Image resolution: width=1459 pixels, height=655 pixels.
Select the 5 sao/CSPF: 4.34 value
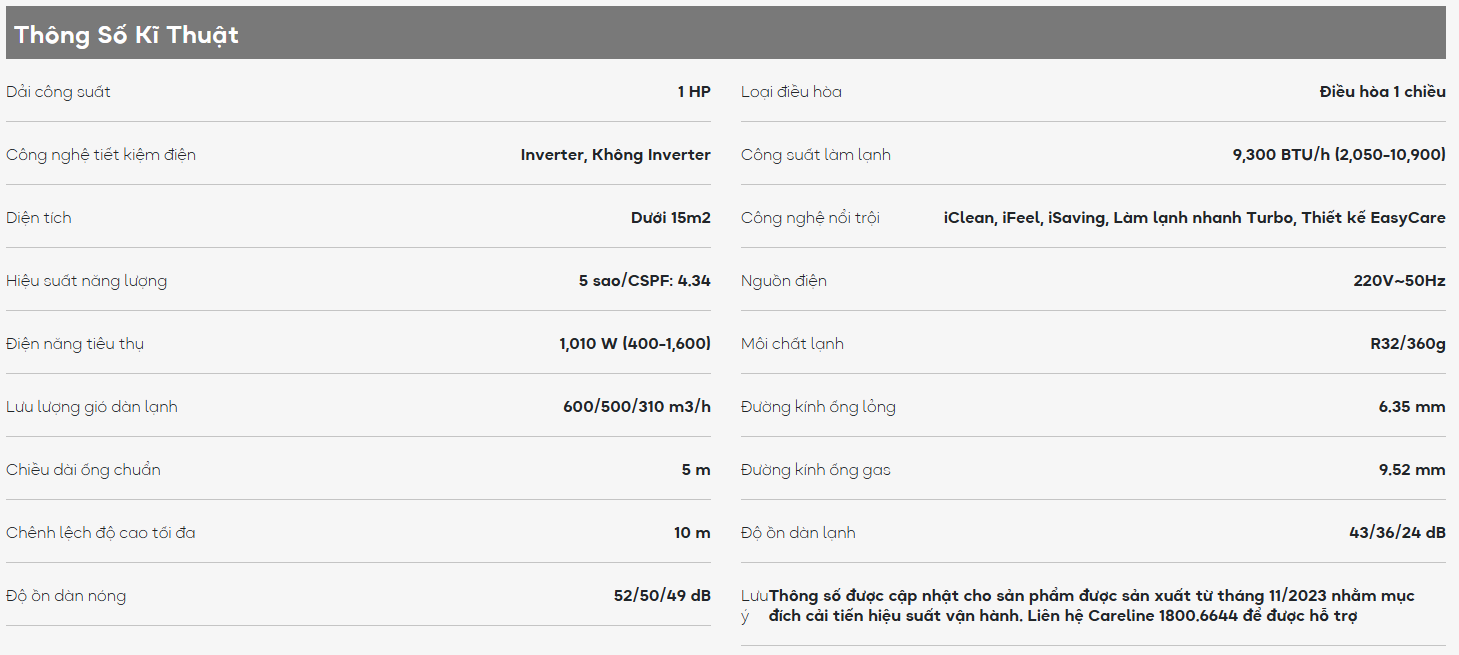tap(645, 281)
